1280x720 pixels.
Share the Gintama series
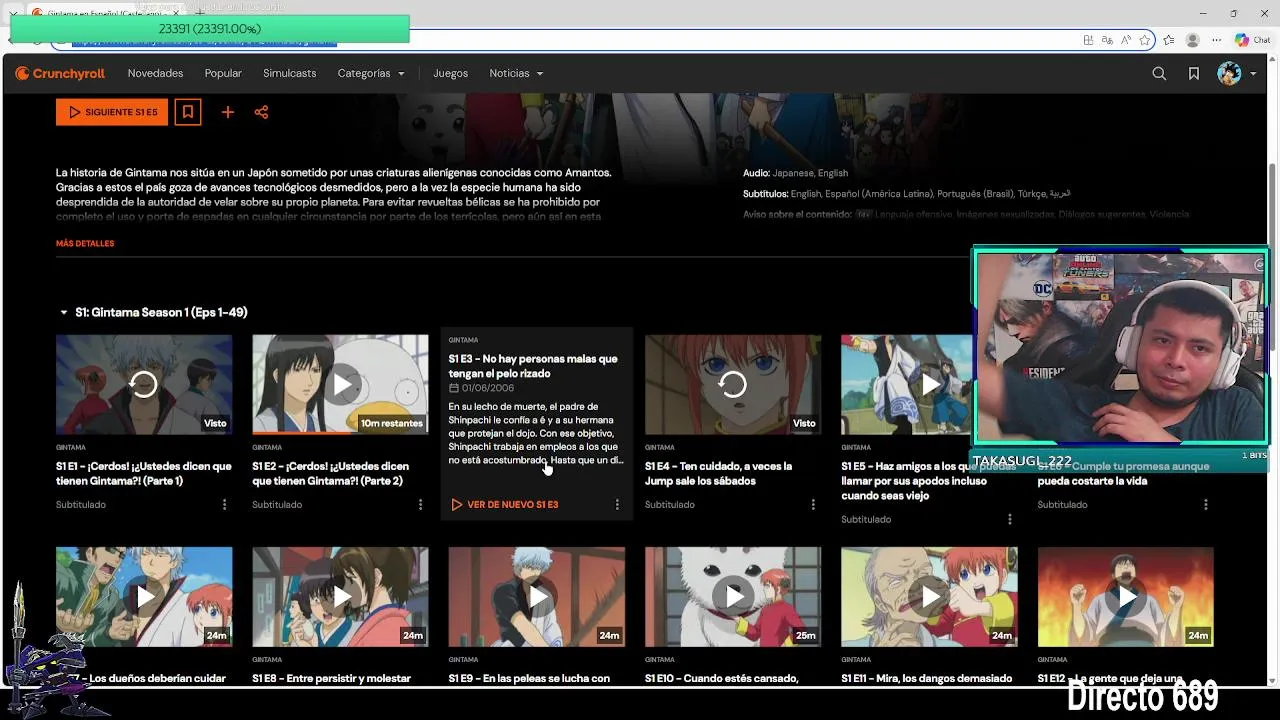pyautogui.click(x=261, y=112)
